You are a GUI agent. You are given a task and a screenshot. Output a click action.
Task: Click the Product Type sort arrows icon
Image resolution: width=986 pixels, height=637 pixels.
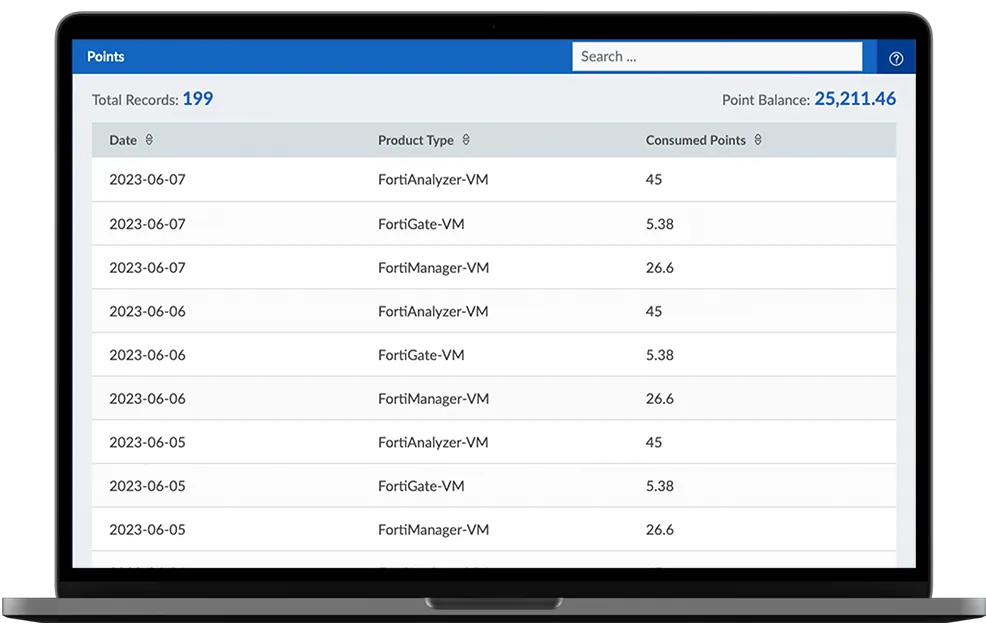(466, 140)
